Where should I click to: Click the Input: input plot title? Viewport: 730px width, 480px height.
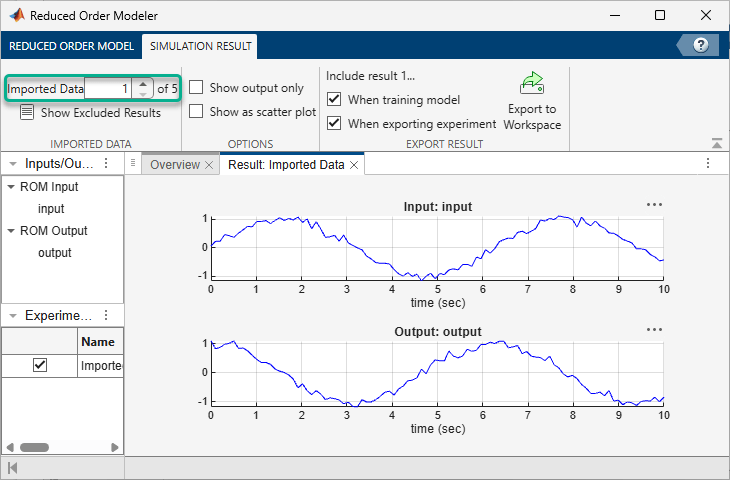(438, 207)
